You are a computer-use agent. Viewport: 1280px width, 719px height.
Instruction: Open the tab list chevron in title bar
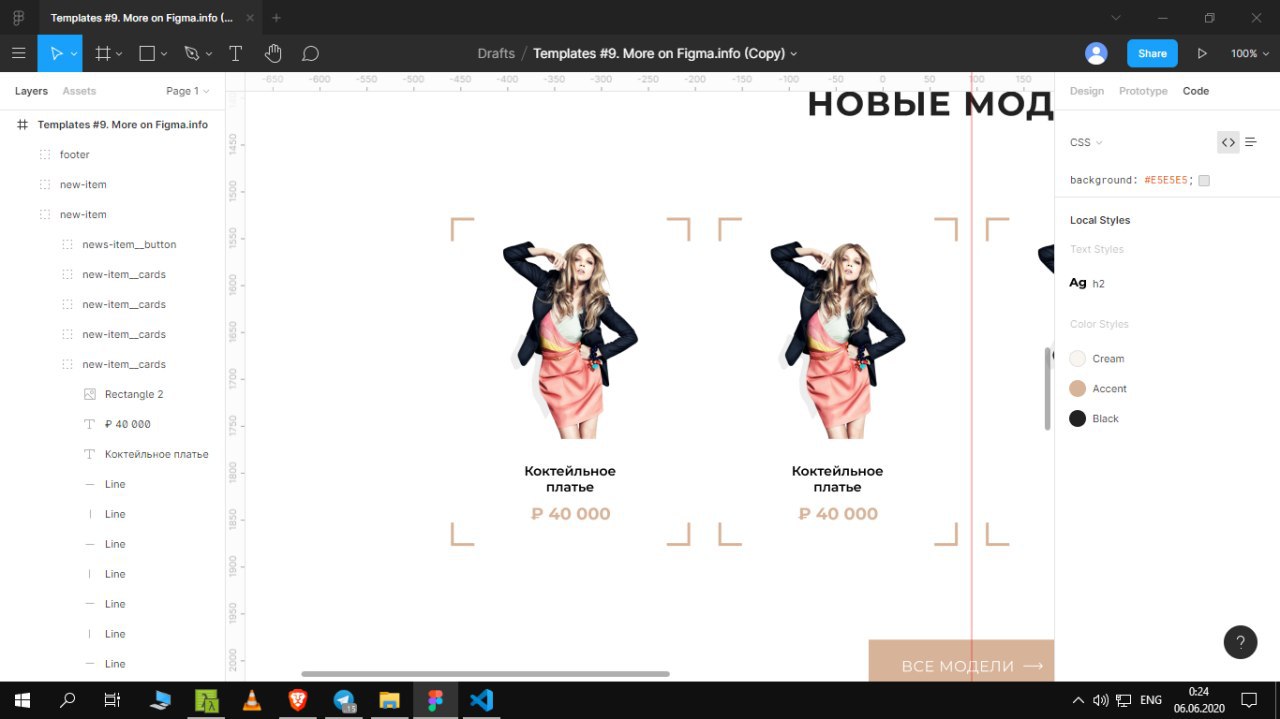(1117, 18)
